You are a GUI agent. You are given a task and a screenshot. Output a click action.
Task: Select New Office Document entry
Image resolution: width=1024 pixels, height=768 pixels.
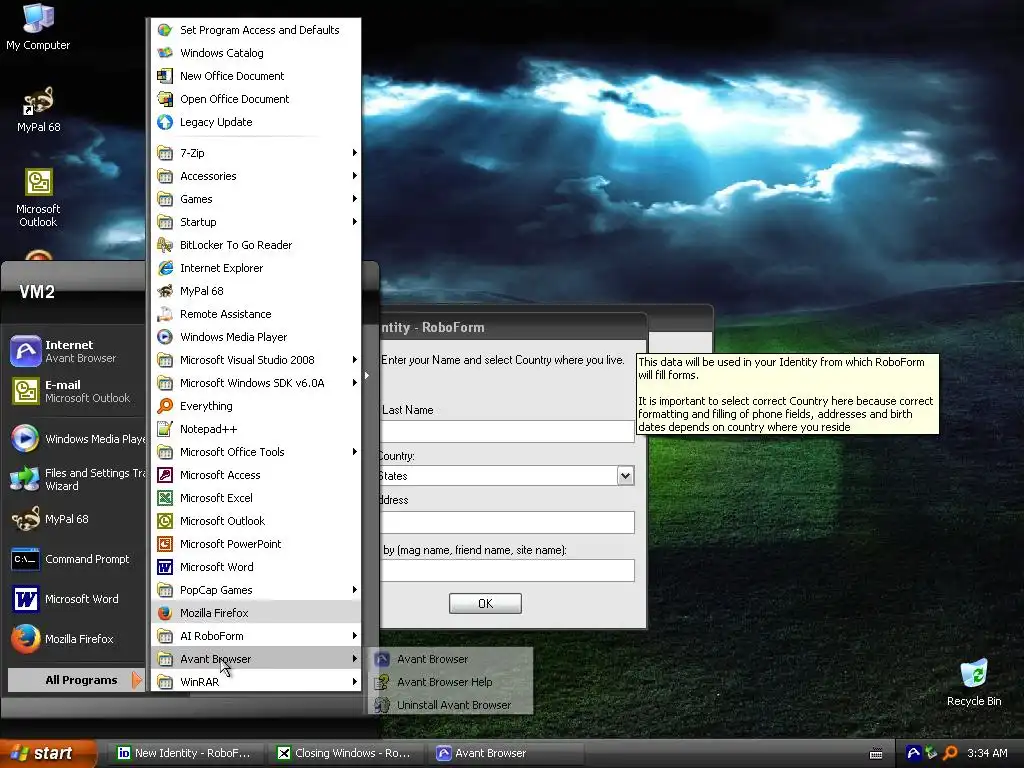[x=256, y=76]
